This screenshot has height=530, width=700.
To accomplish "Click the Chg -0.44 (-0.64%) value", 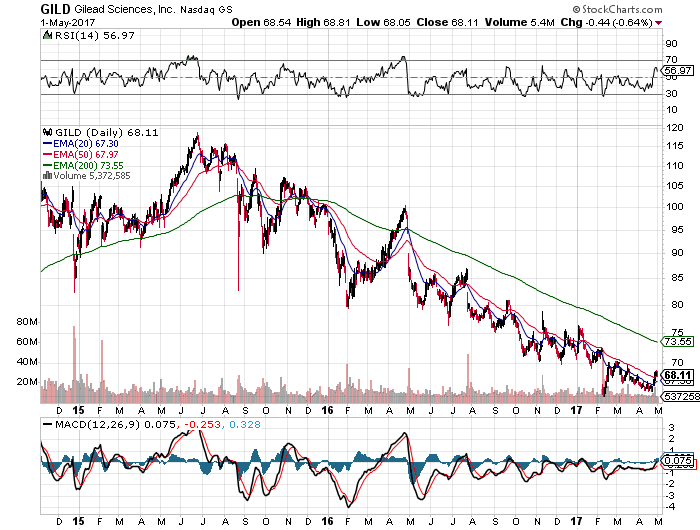I will pyautogui.click(x=607, y=22).
